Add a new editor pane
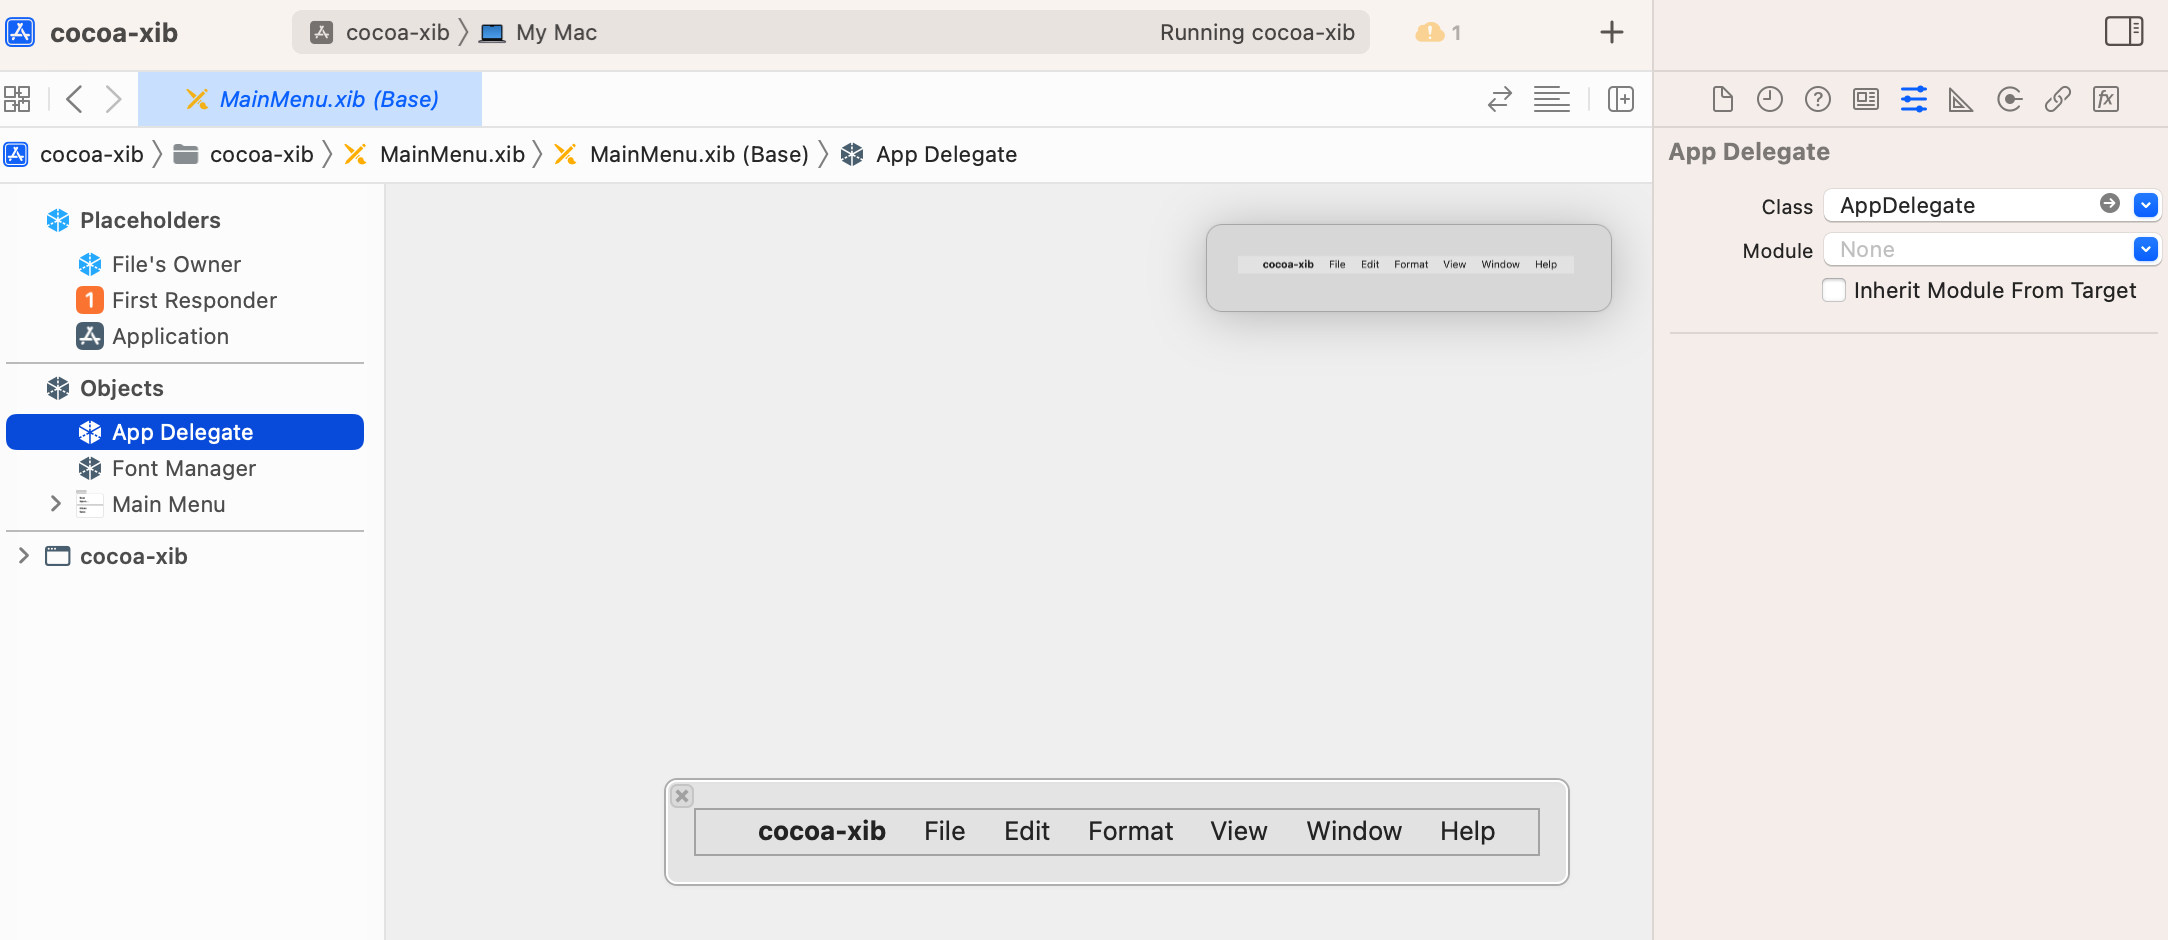Screen dimensions: 2168x940 pos(1621,99)
